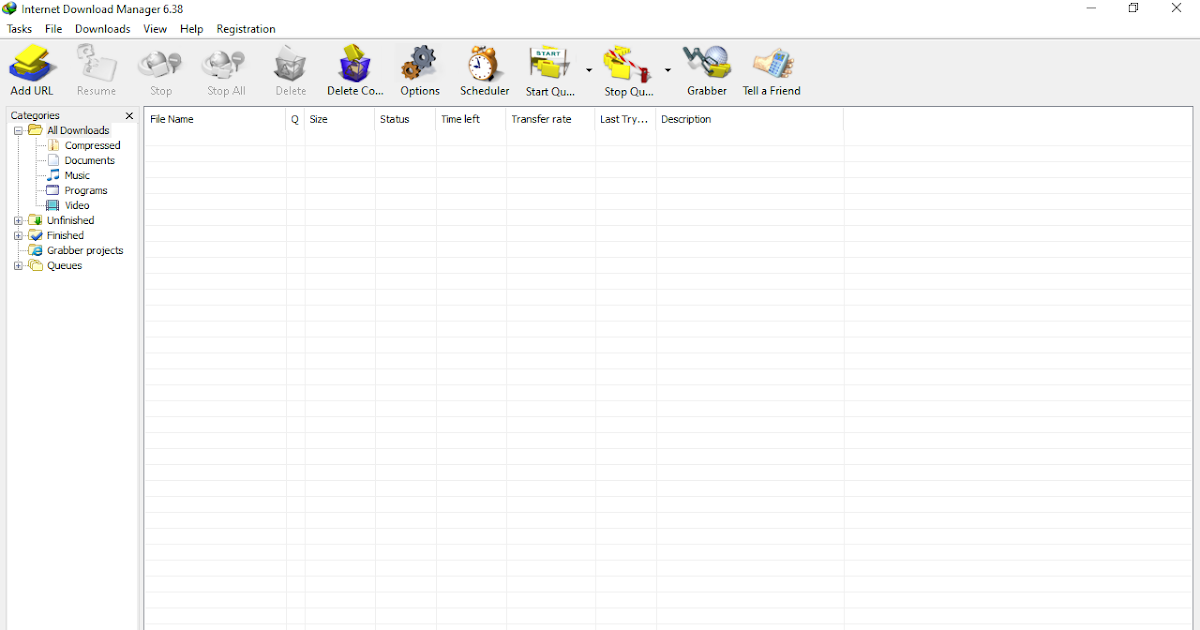This screenshot has width=1200, height=630.
Task: Open the Help menu
Action: point(191,29)
